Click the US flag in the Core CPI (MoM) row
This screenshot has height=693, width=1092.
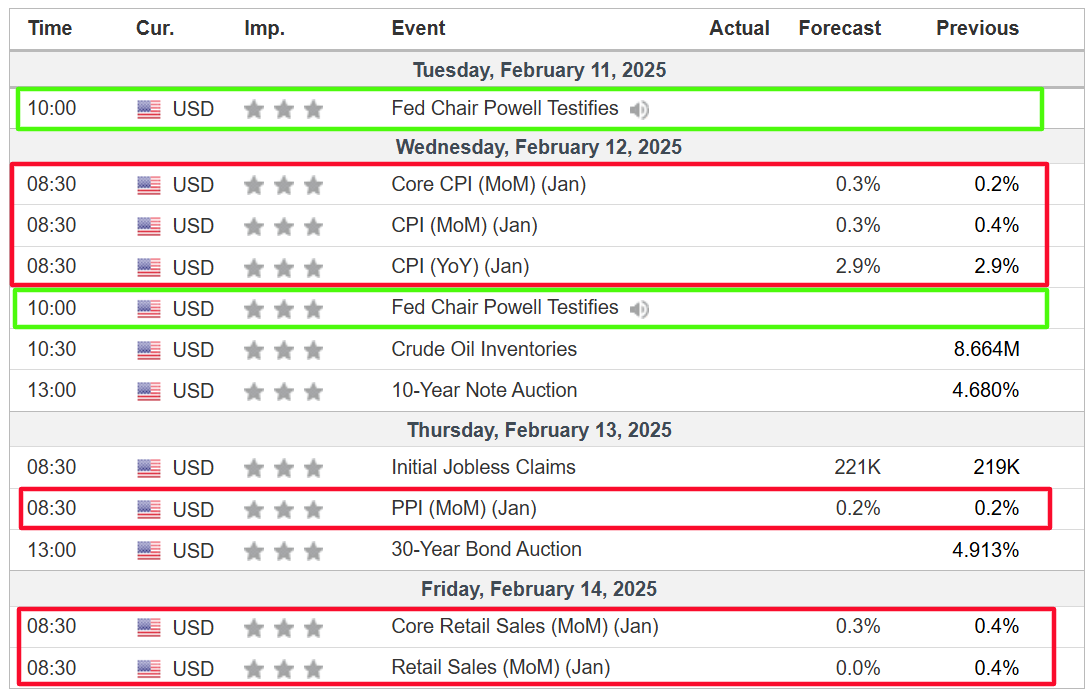coord(149,185)
